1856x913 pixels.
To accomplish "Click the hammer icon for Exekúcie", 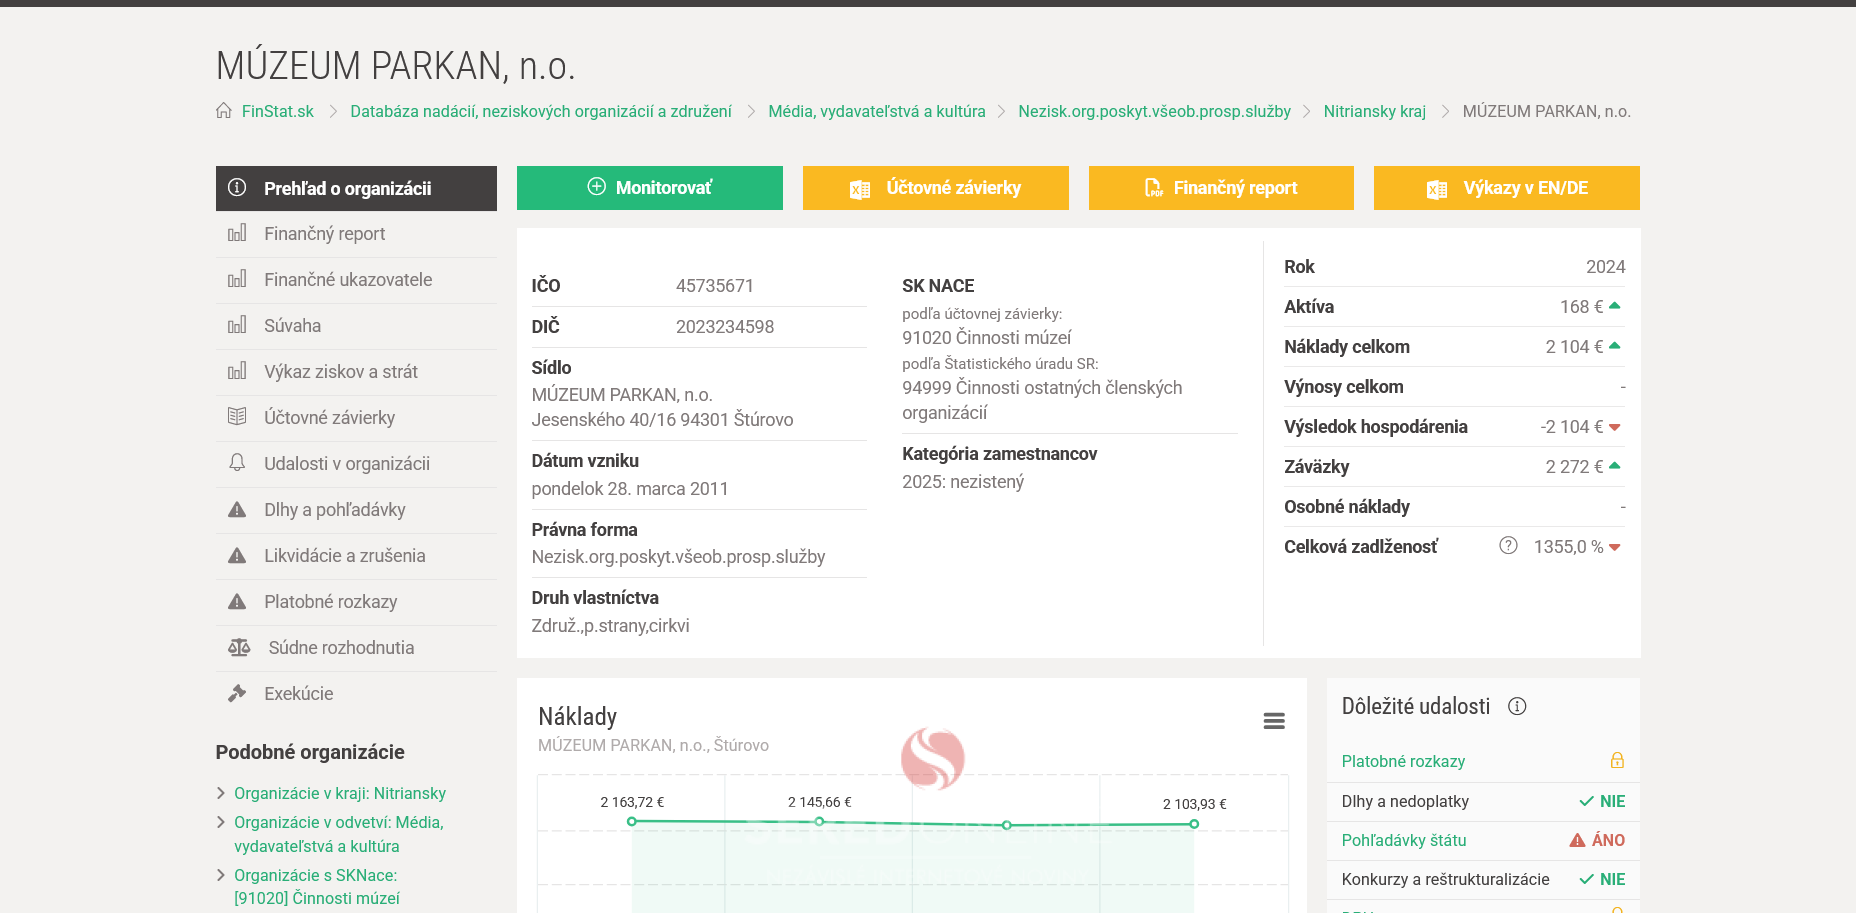I will coord(237,694).
